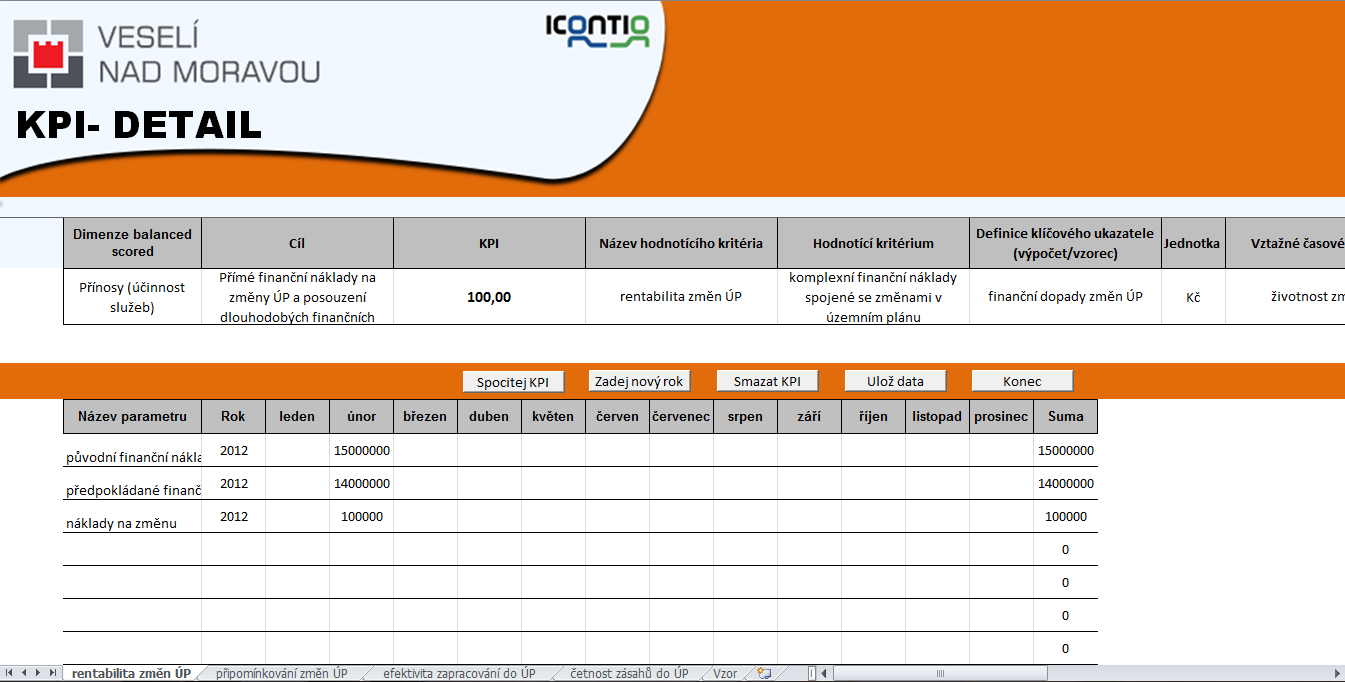
Task: Select Rok 2012 in původní finanční row
Action: pyautogui.click(x=233, y=451)
